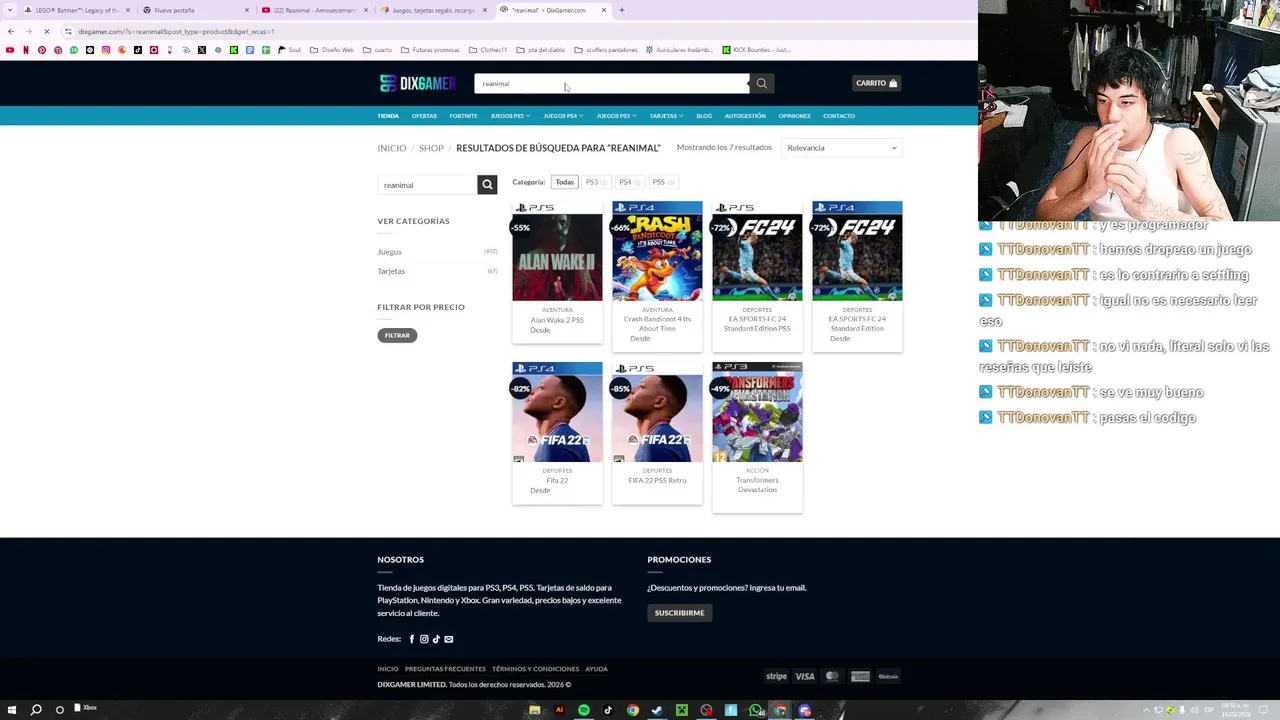Open the Clothes11 bookmark folder

(488, 50)
